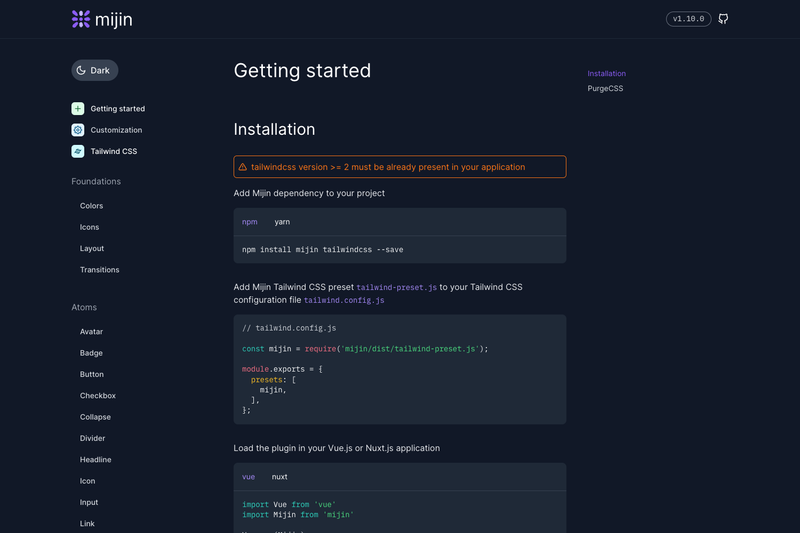Screen dimensions: 800x533
Task: Open the Tailwind CSS page link
Action: pos(114,151)
